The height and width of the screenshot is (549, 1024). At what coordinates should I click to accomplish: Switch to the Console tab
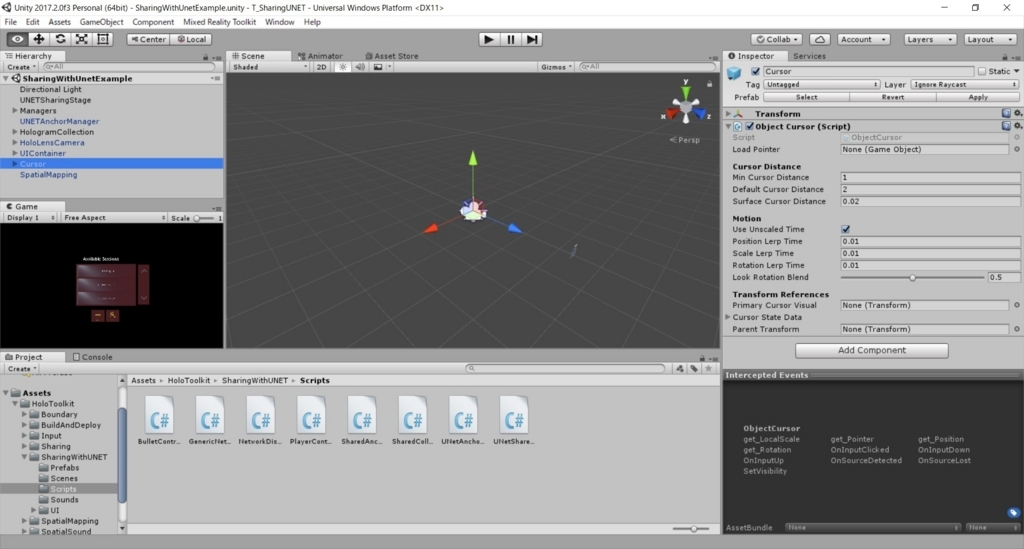click(93, 357)
